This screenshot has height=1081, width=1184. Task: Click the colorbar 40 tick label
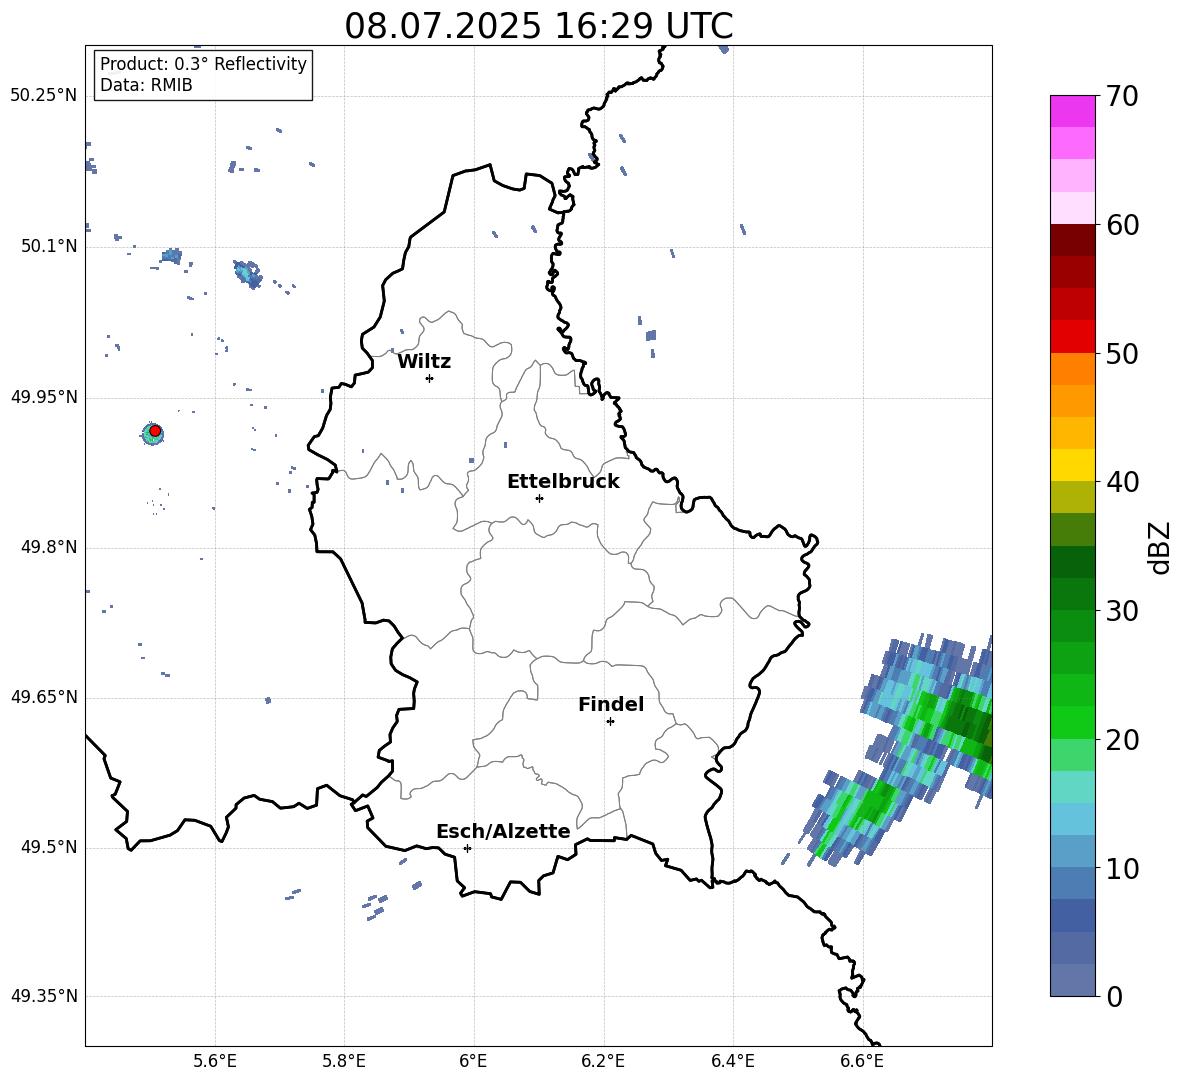click(x=1122, y=482)
